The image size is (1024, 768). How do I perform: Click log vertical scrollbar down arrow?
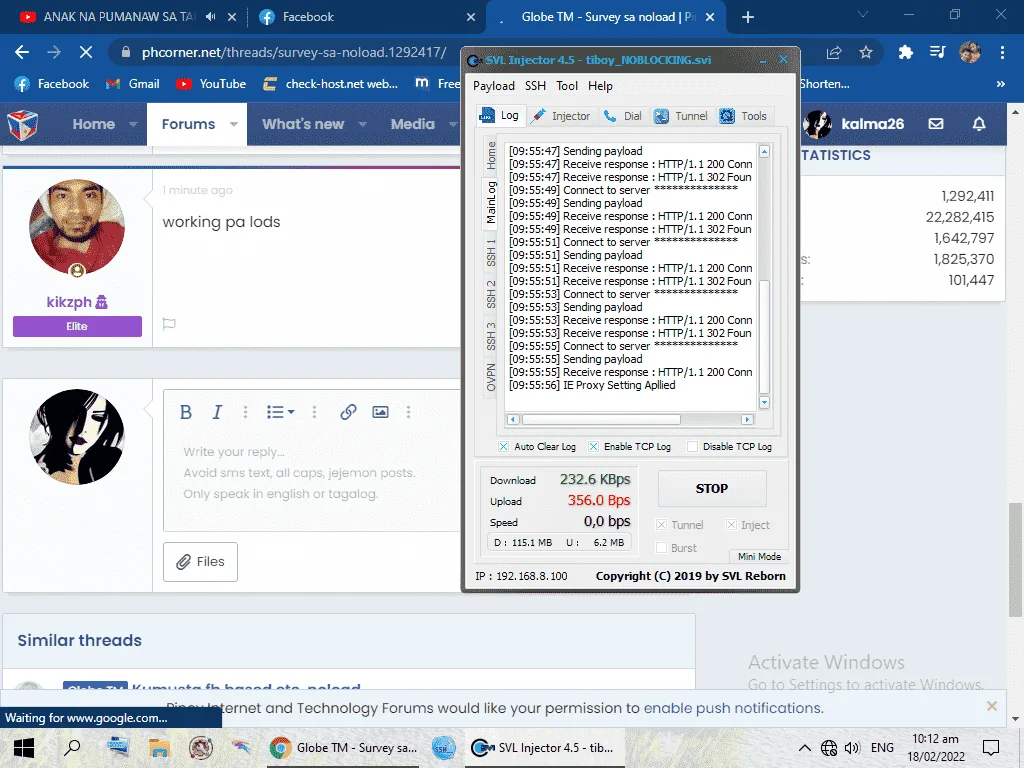764,402
